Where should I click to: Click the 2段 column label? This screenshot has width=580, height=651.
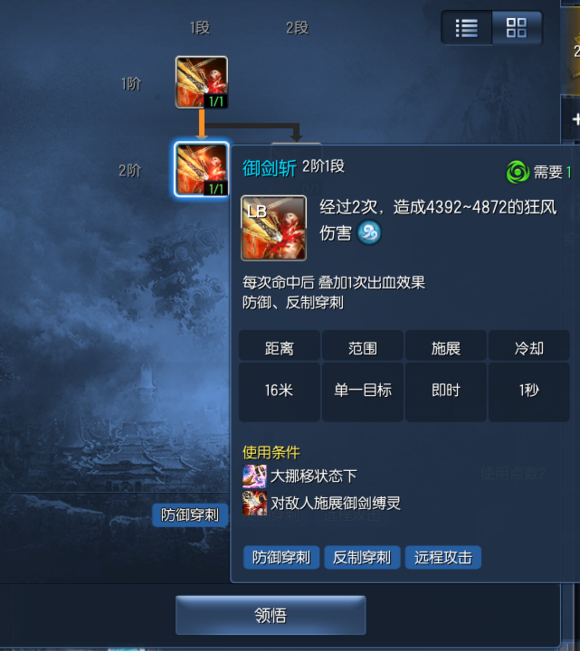coord(297,28)
